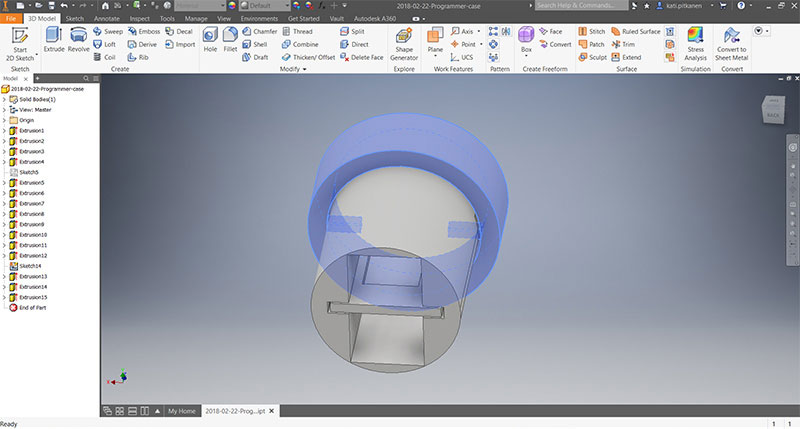Screen dimensions: 800x429
Task: Choose the Loft tool
Action: 105,44
